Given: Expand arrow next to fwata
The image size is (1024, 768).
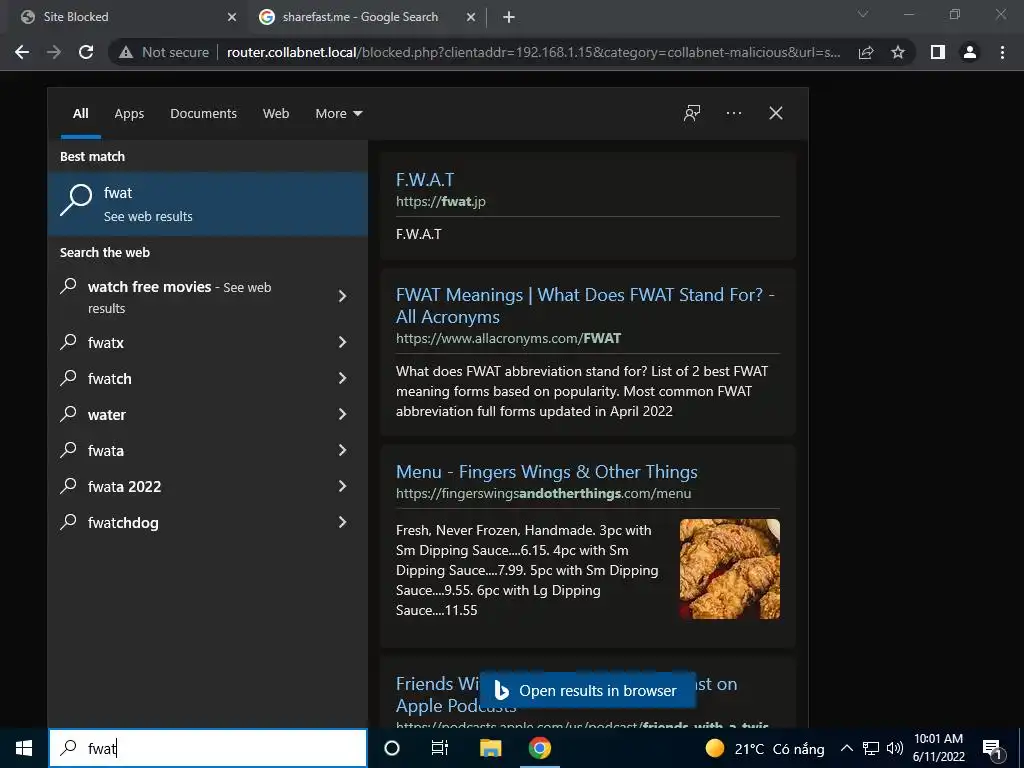Looking at the screenshot, I should [x=342, y=450].
